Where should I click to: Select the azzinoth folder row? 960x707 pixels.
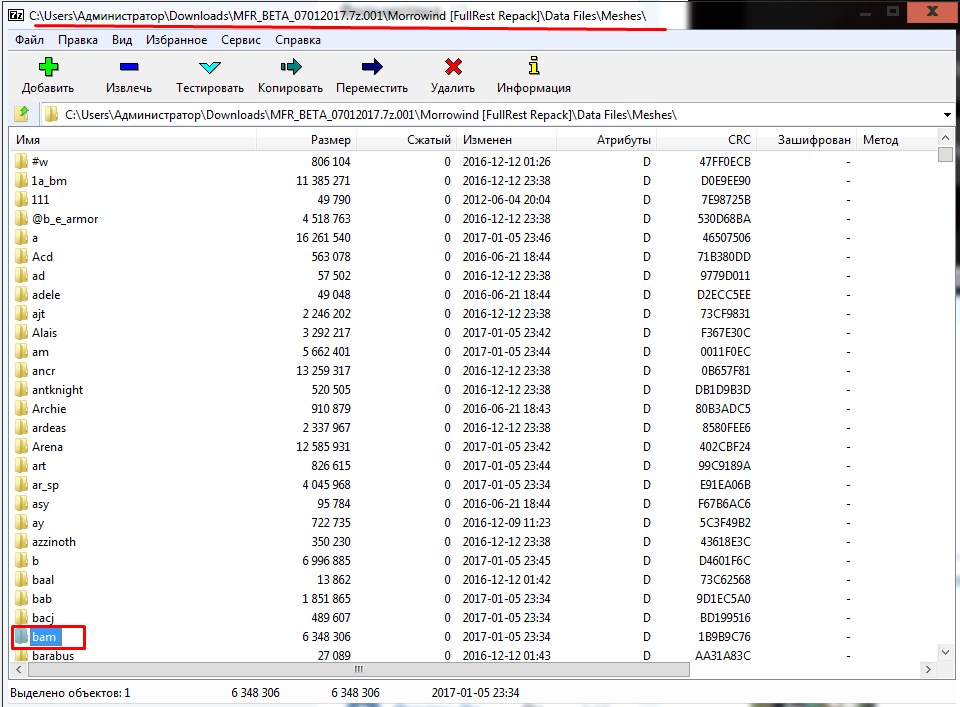pos(53,542)
